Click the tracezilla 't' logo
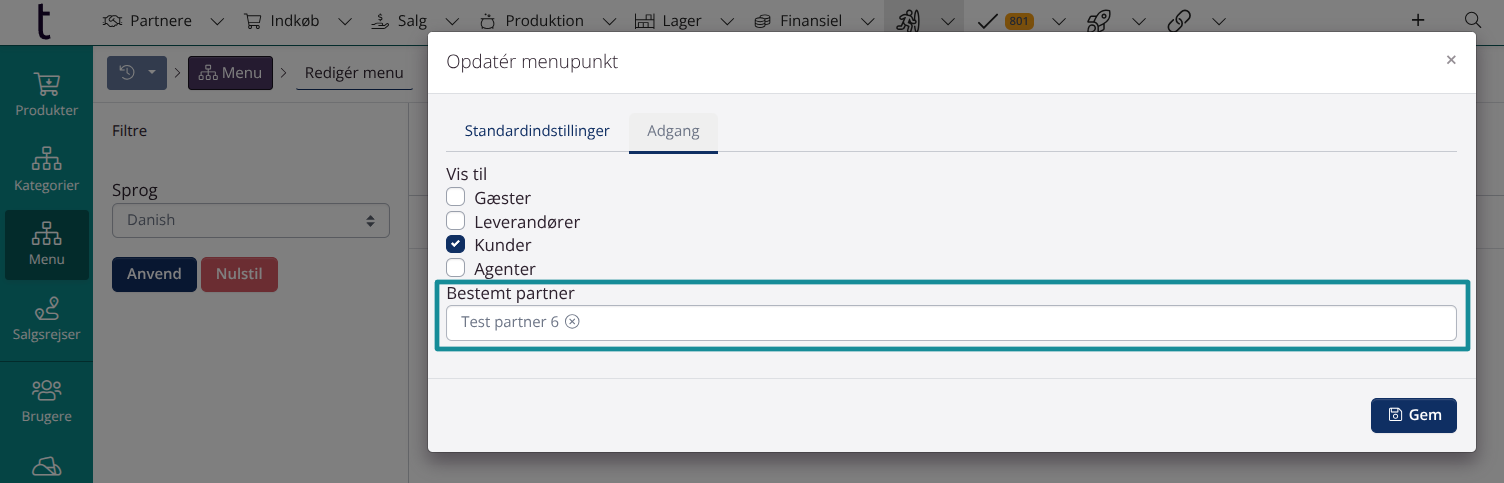This screenshot has width=1504, height=483. pos(45,20)
